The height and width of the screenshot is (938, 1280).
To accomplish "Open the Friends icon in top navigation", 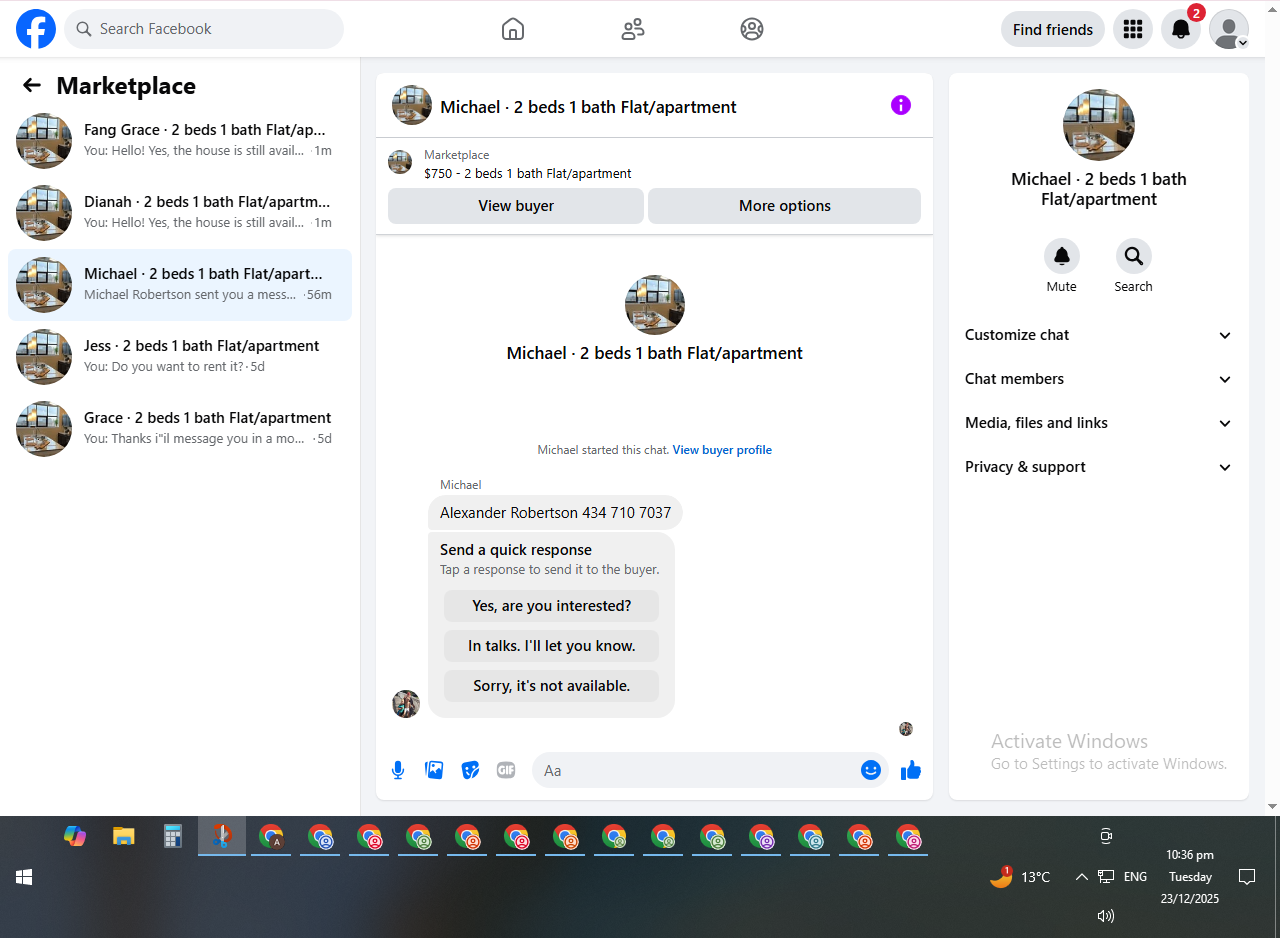I will (632, 29).
